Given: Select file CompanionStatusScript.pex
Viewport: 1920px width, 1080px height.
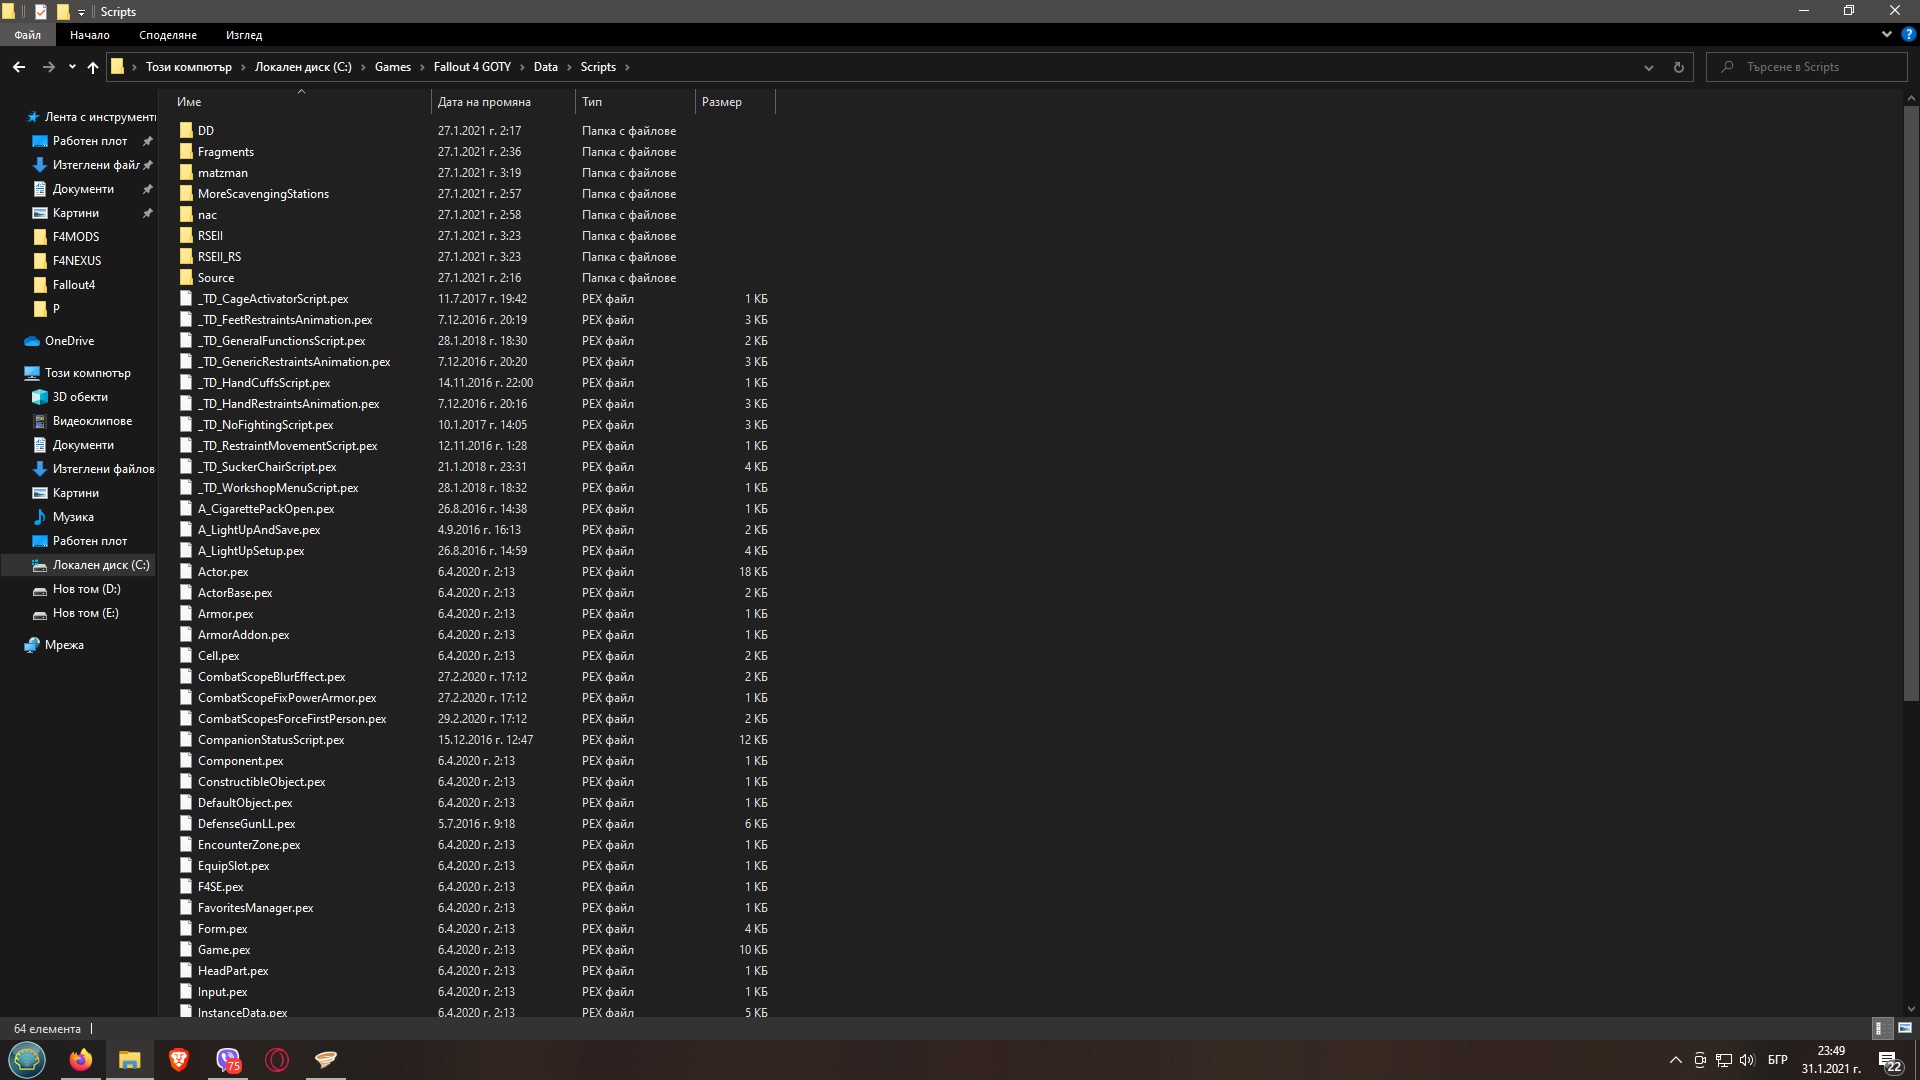Looking at the screenshot, I should point(271,740).
